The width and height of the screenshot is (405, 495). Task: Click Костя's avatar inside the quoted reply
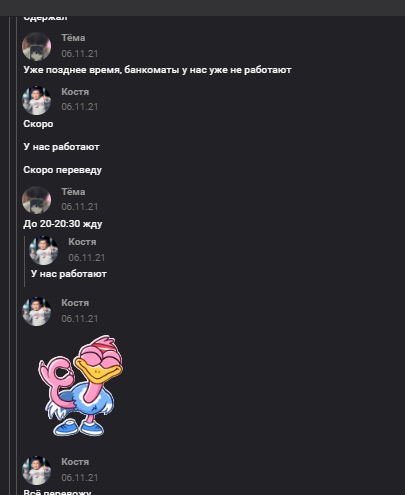(x=44, y=250)
